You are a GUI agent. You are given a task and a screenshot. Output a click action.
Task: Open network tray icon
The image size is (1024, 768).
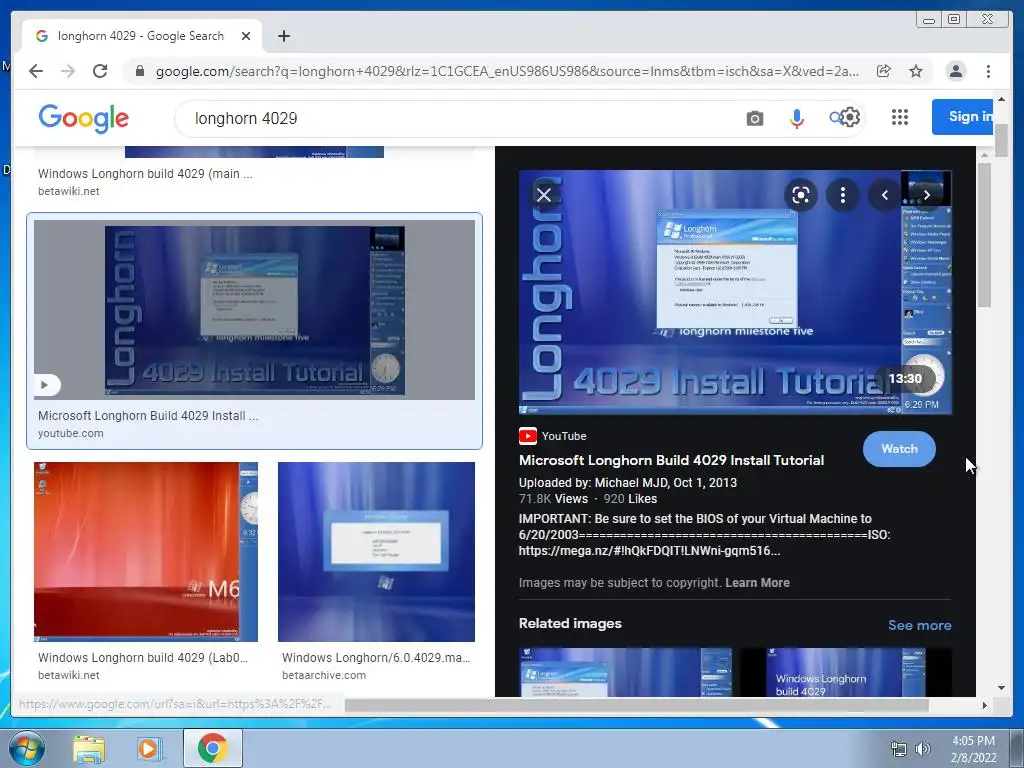(x=899, y=749)
